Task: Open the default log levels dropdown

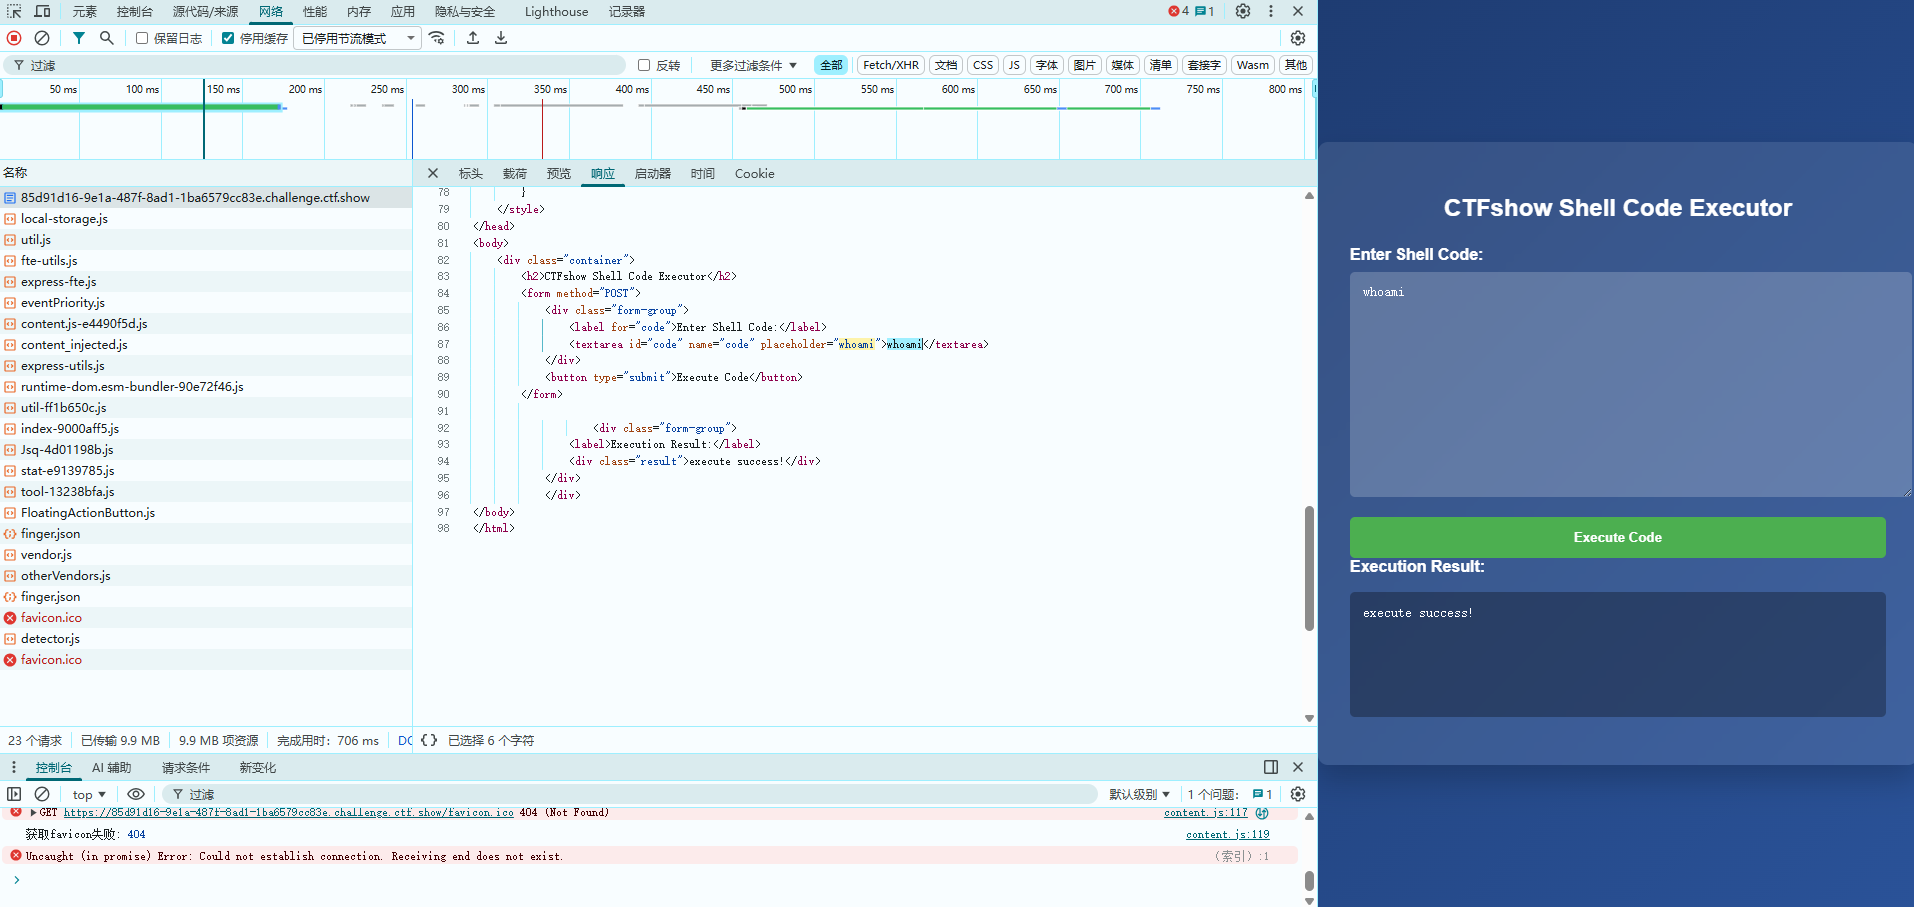Action: (x=1139, y=794)
